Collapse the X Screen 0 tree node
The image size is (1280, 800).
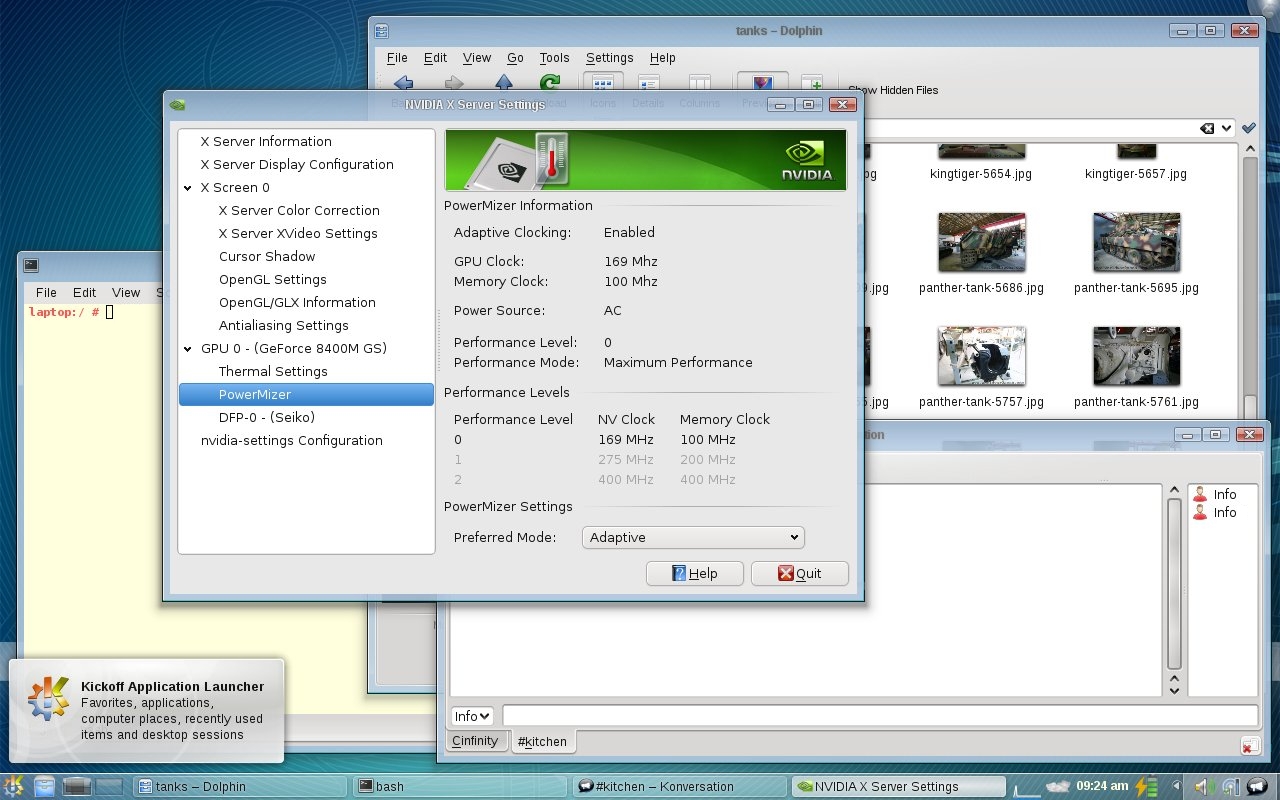[188, 188]
